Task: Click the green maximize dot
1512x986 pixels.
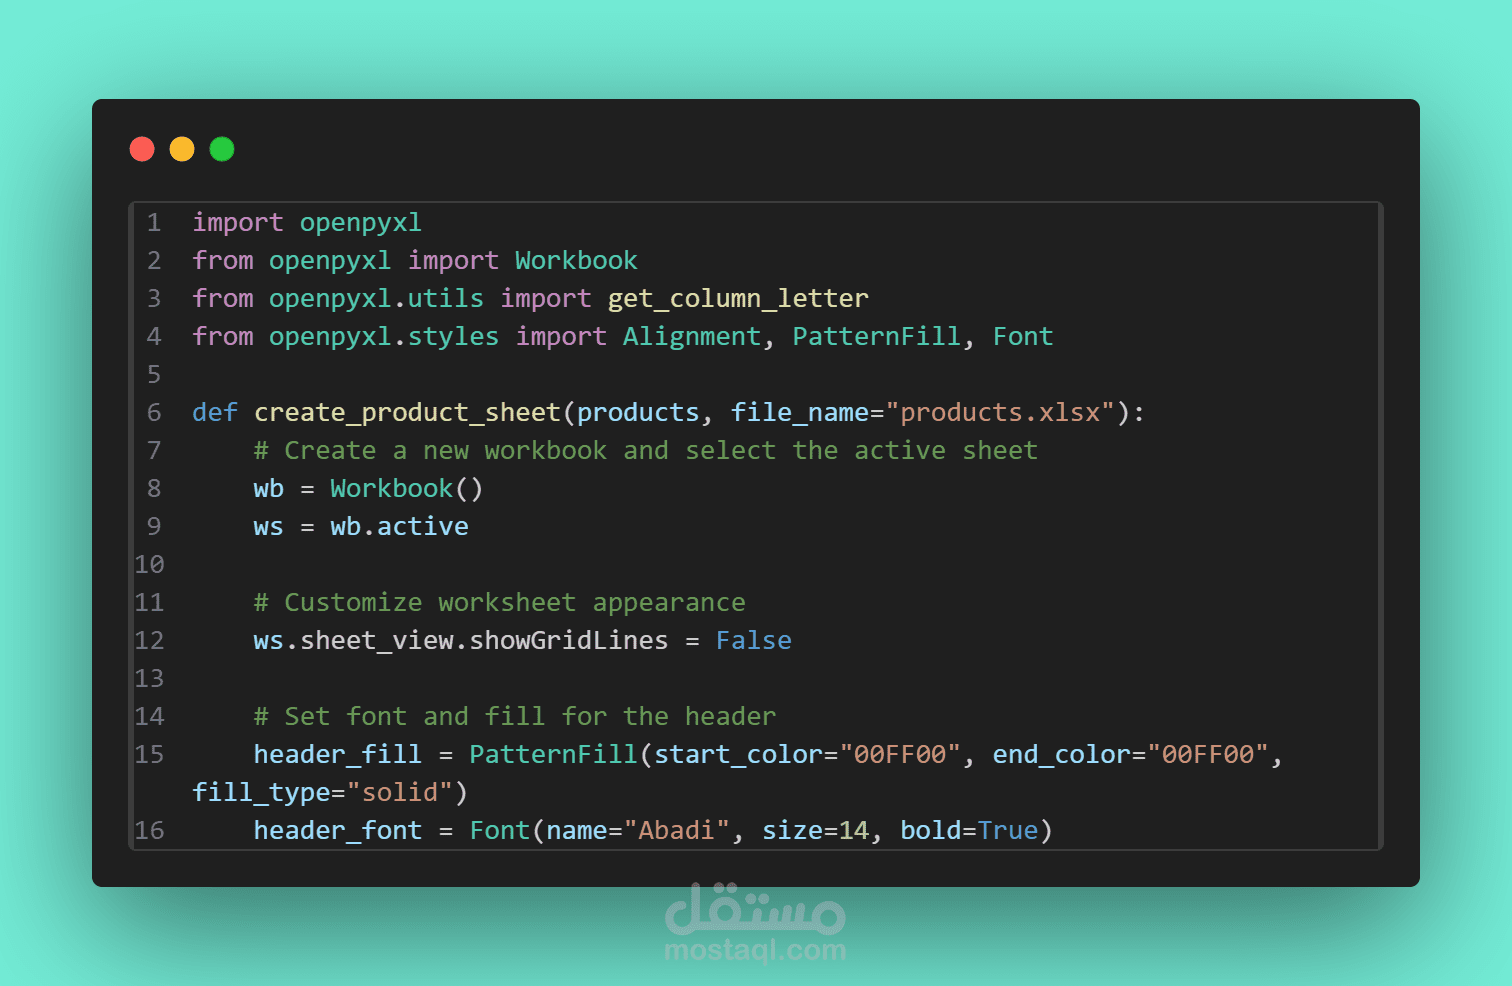Action: pyautogui.click(x=222, y=149)
